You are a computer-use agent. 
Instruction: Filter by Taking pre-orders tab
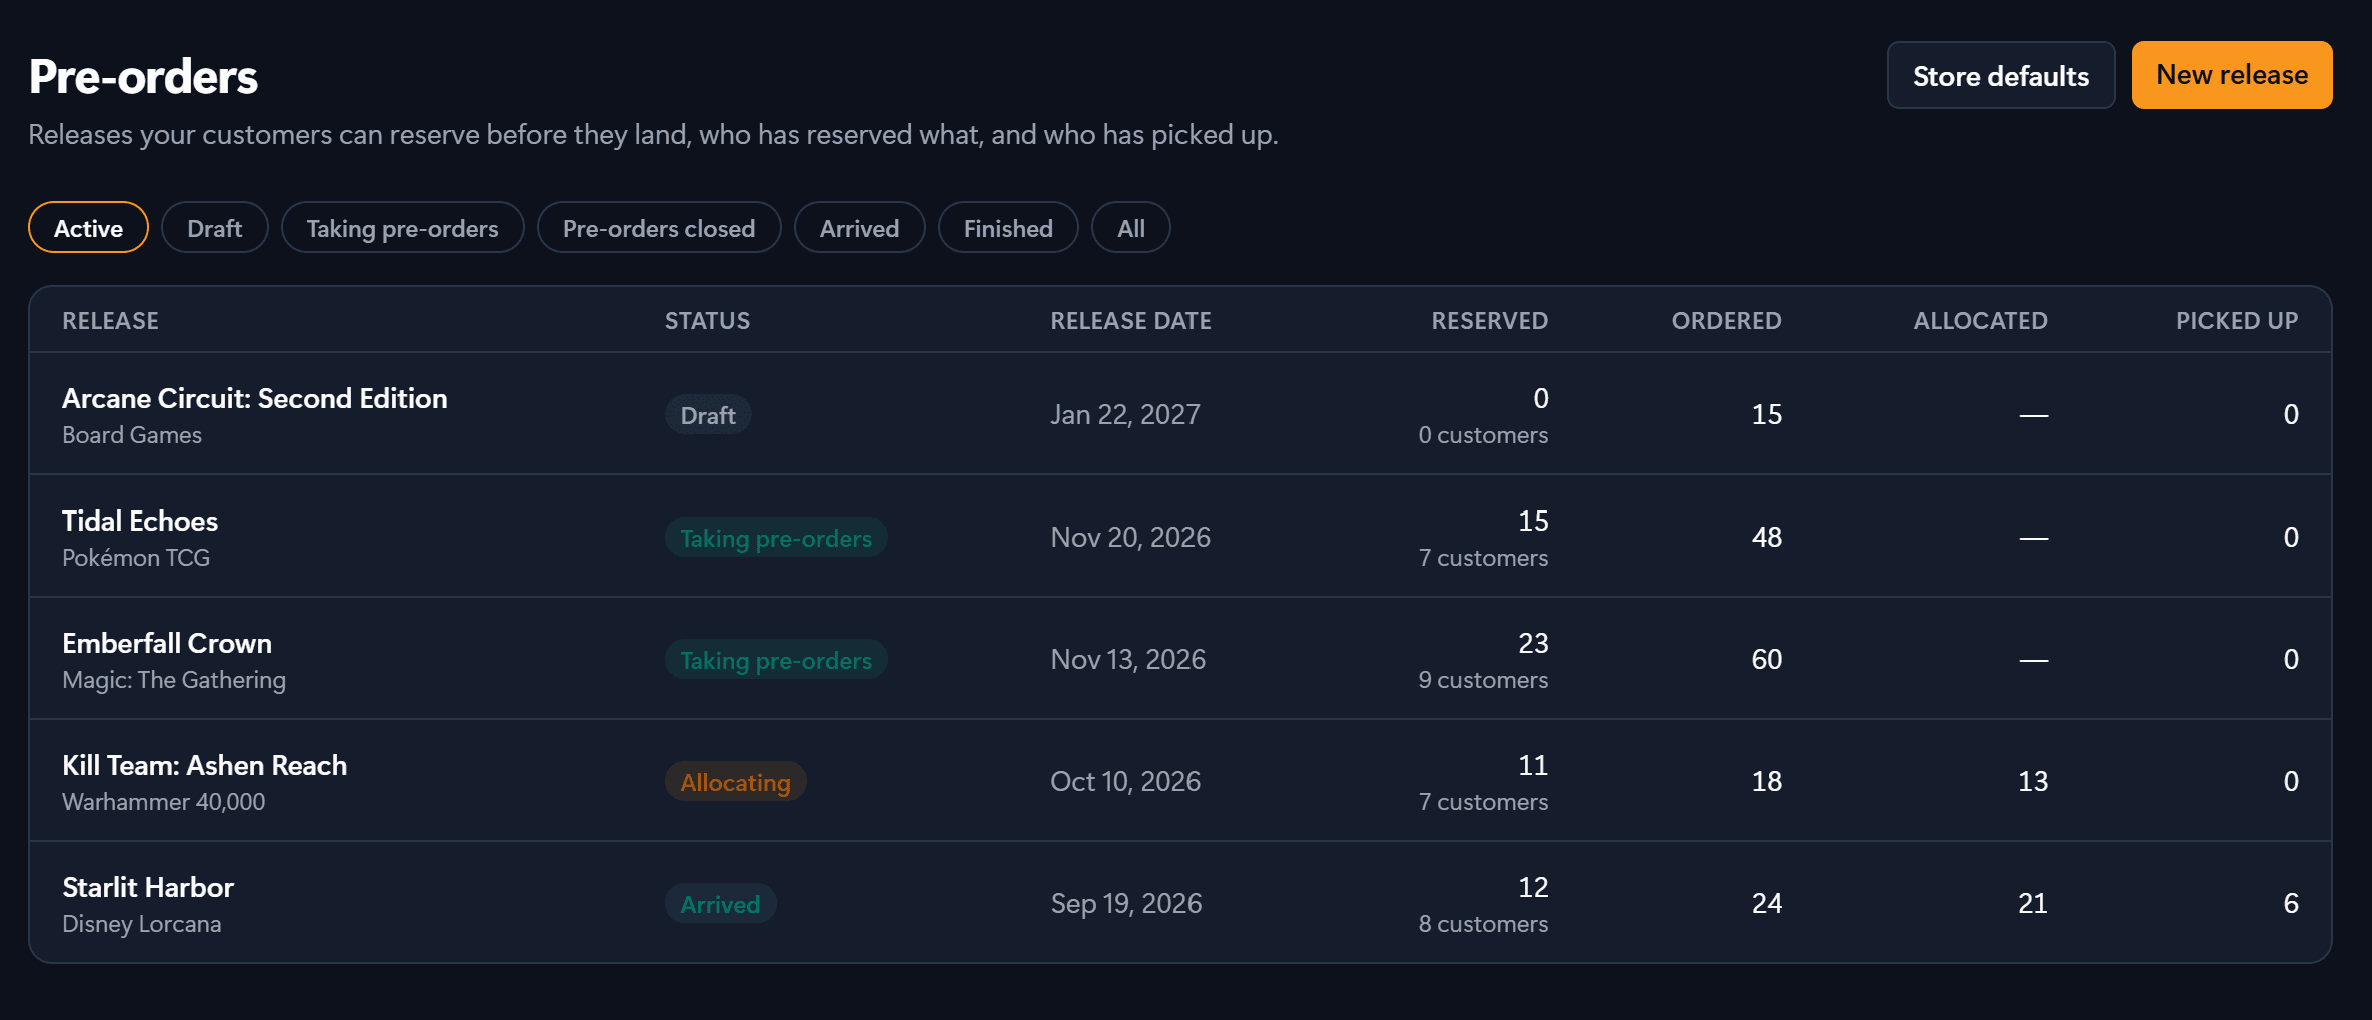tap(402, 228)
